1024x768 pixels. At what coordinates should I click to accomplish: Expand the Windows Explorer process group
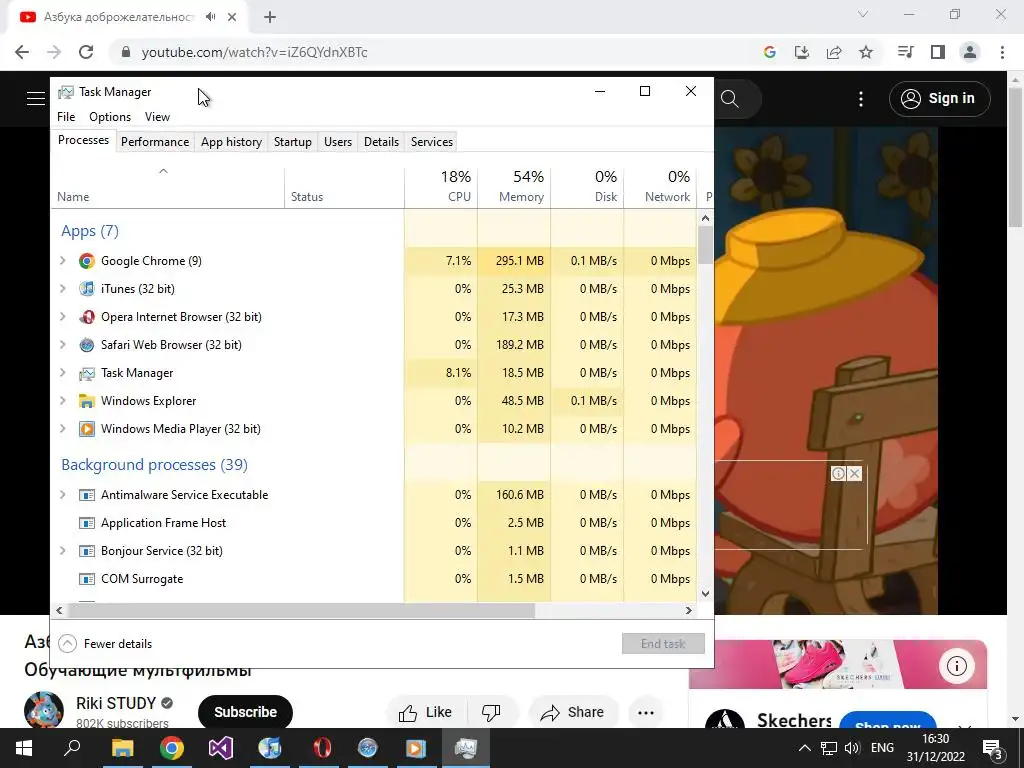(x=63, y=401)
